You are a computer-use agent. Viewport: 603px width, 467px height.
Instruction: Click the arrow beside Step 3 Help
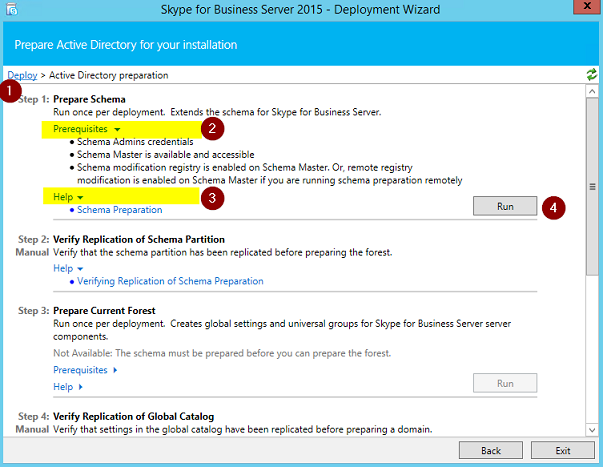pos(80,387)
